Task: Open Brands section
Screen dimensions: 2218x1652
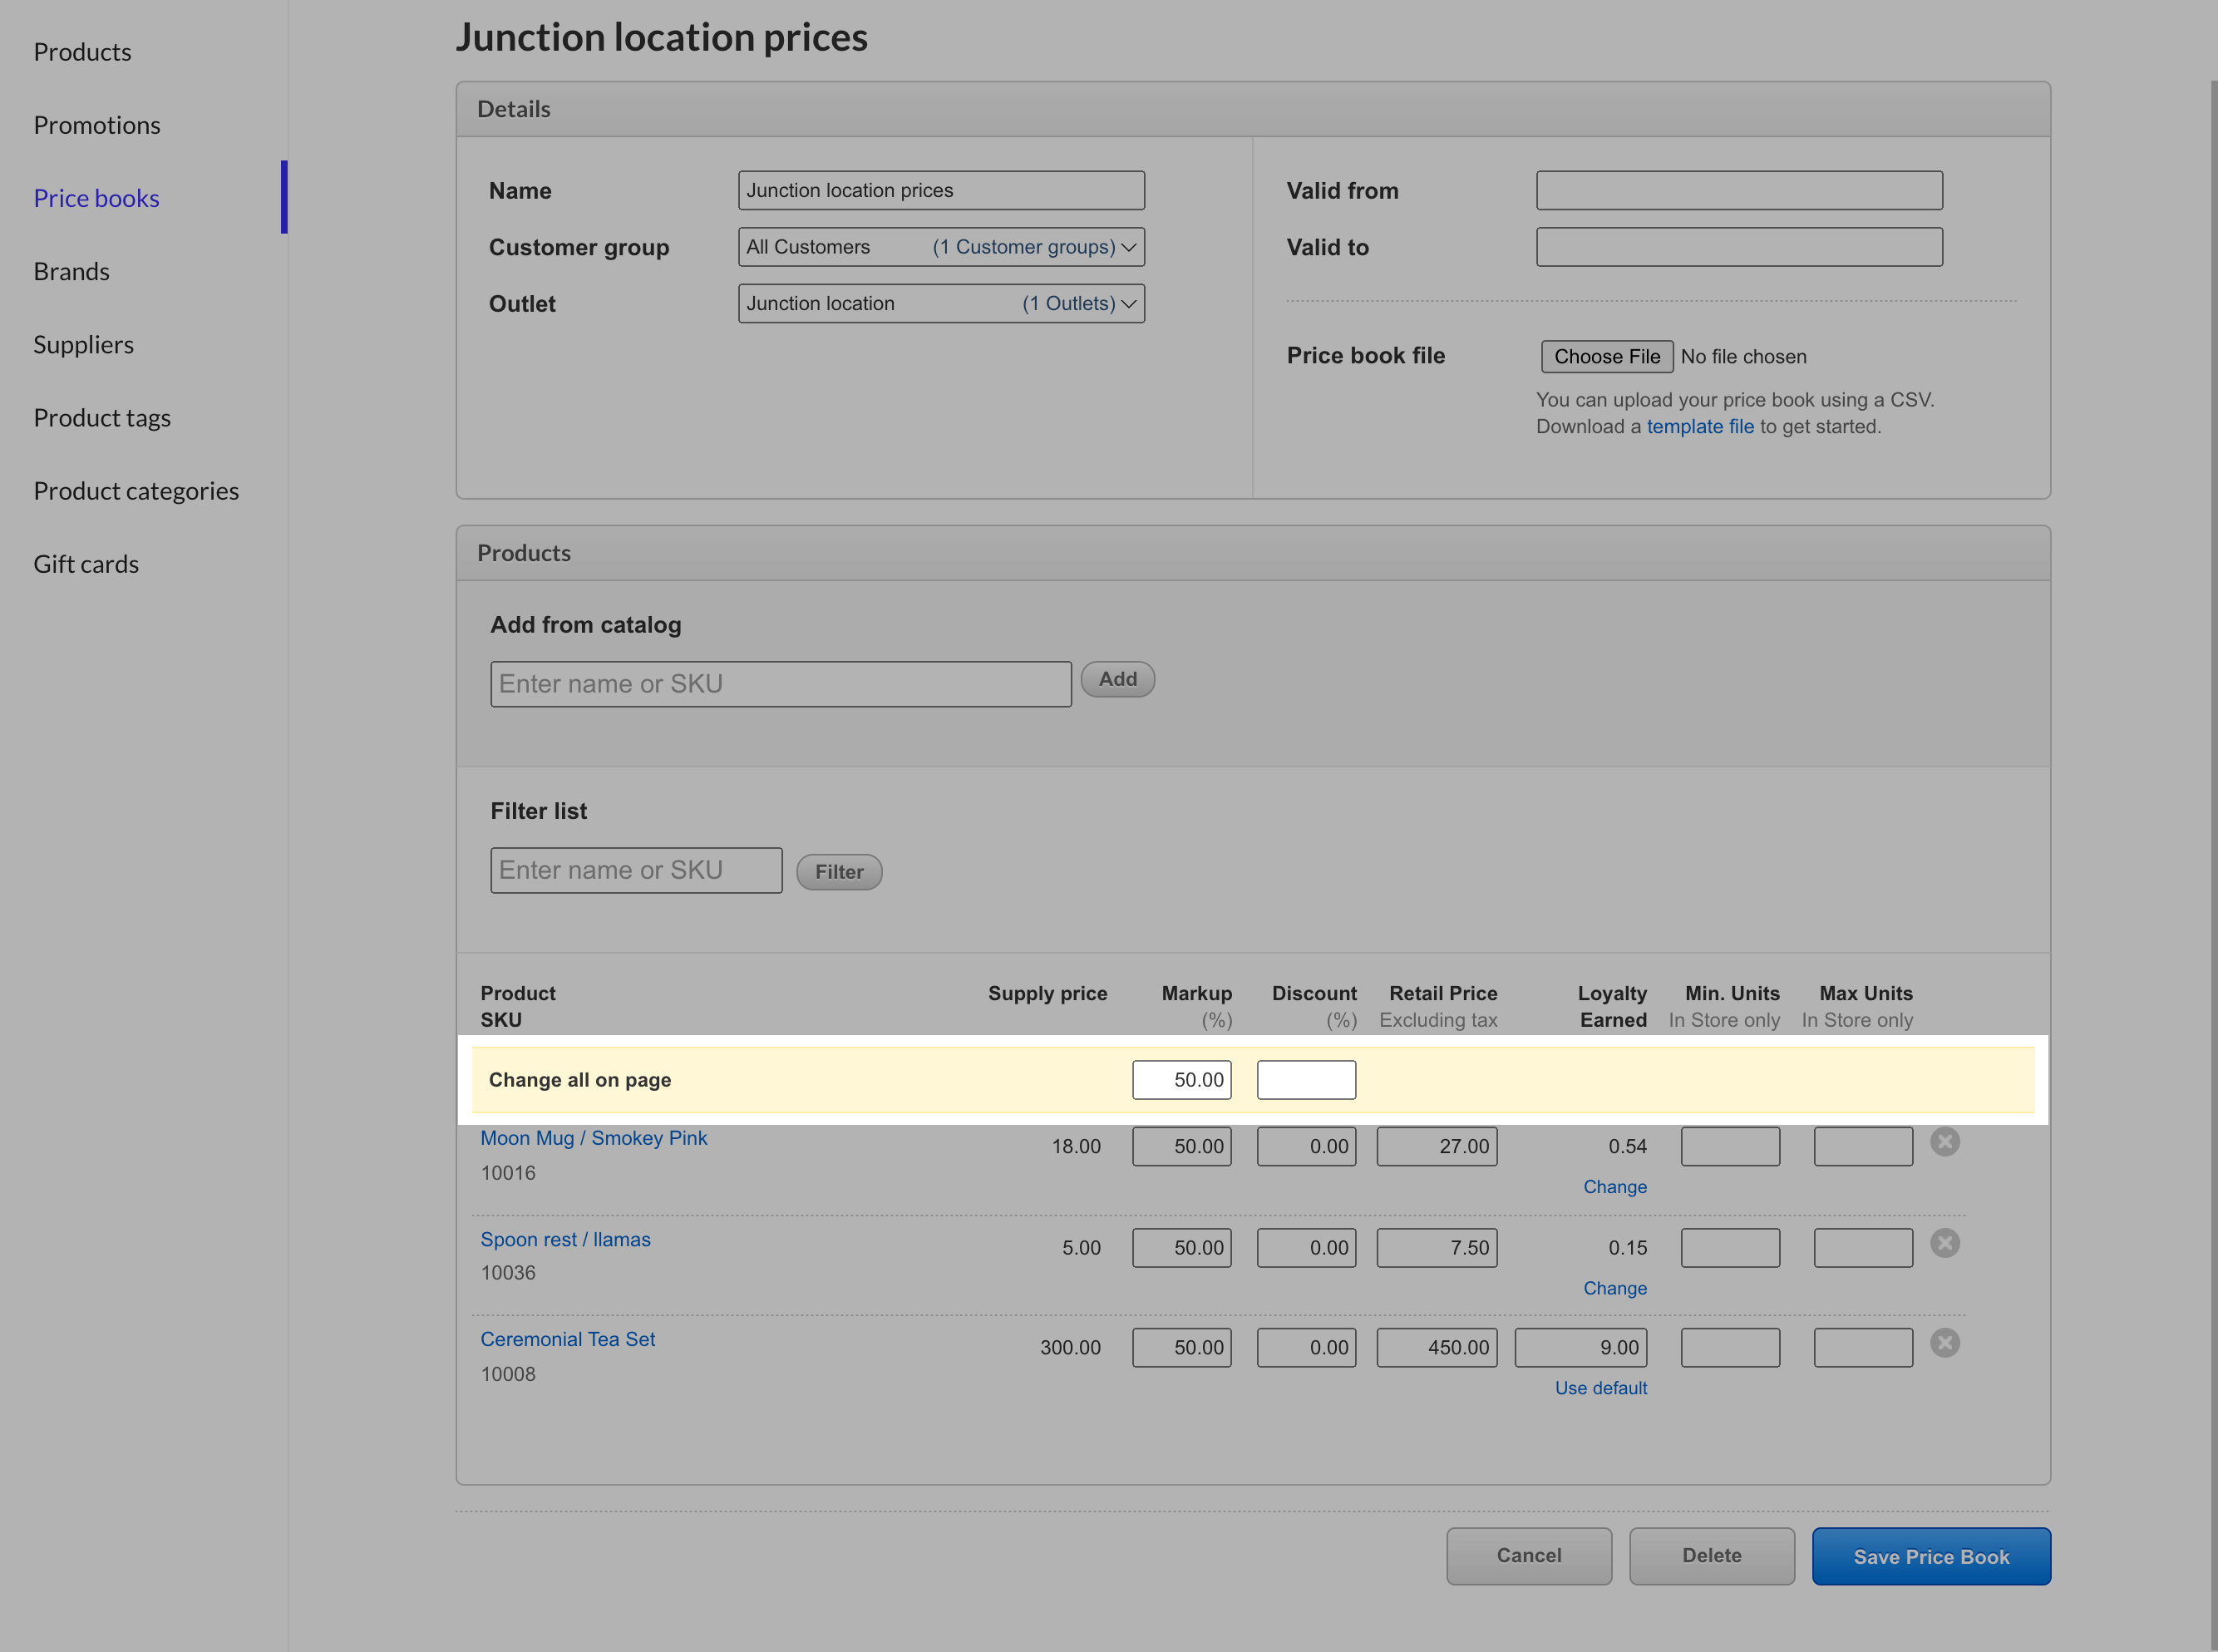Action: [71, 271]
